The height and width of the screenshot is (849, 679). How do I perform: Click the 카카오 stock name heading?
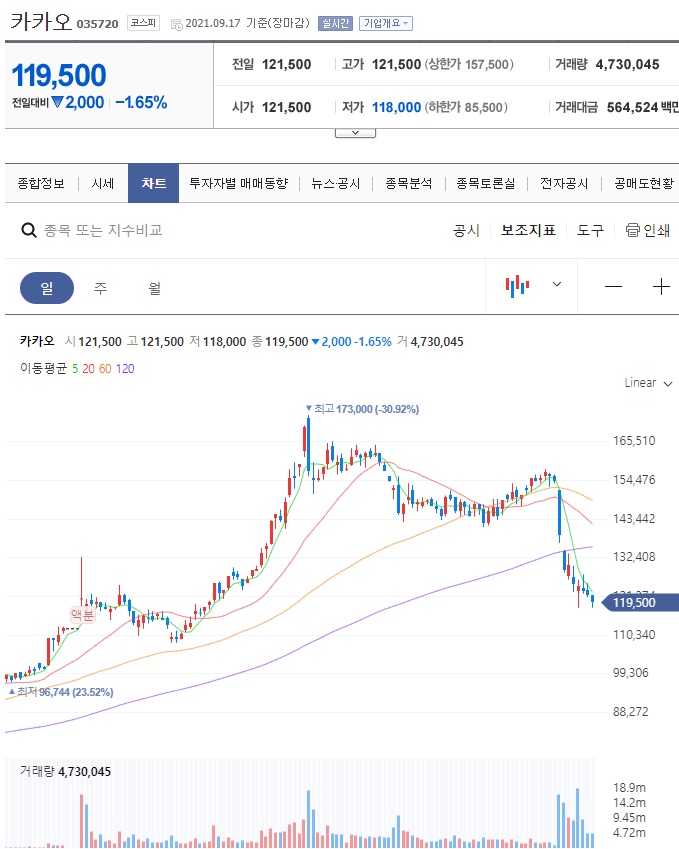pyautogui.click(x=41, y=22)
